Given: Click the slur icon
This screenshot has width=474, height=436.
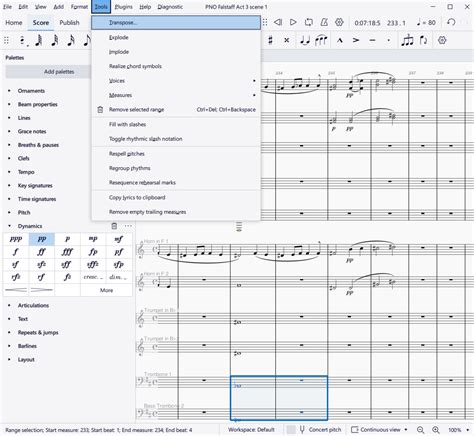Looking at the screenshot, I should 321,40.
